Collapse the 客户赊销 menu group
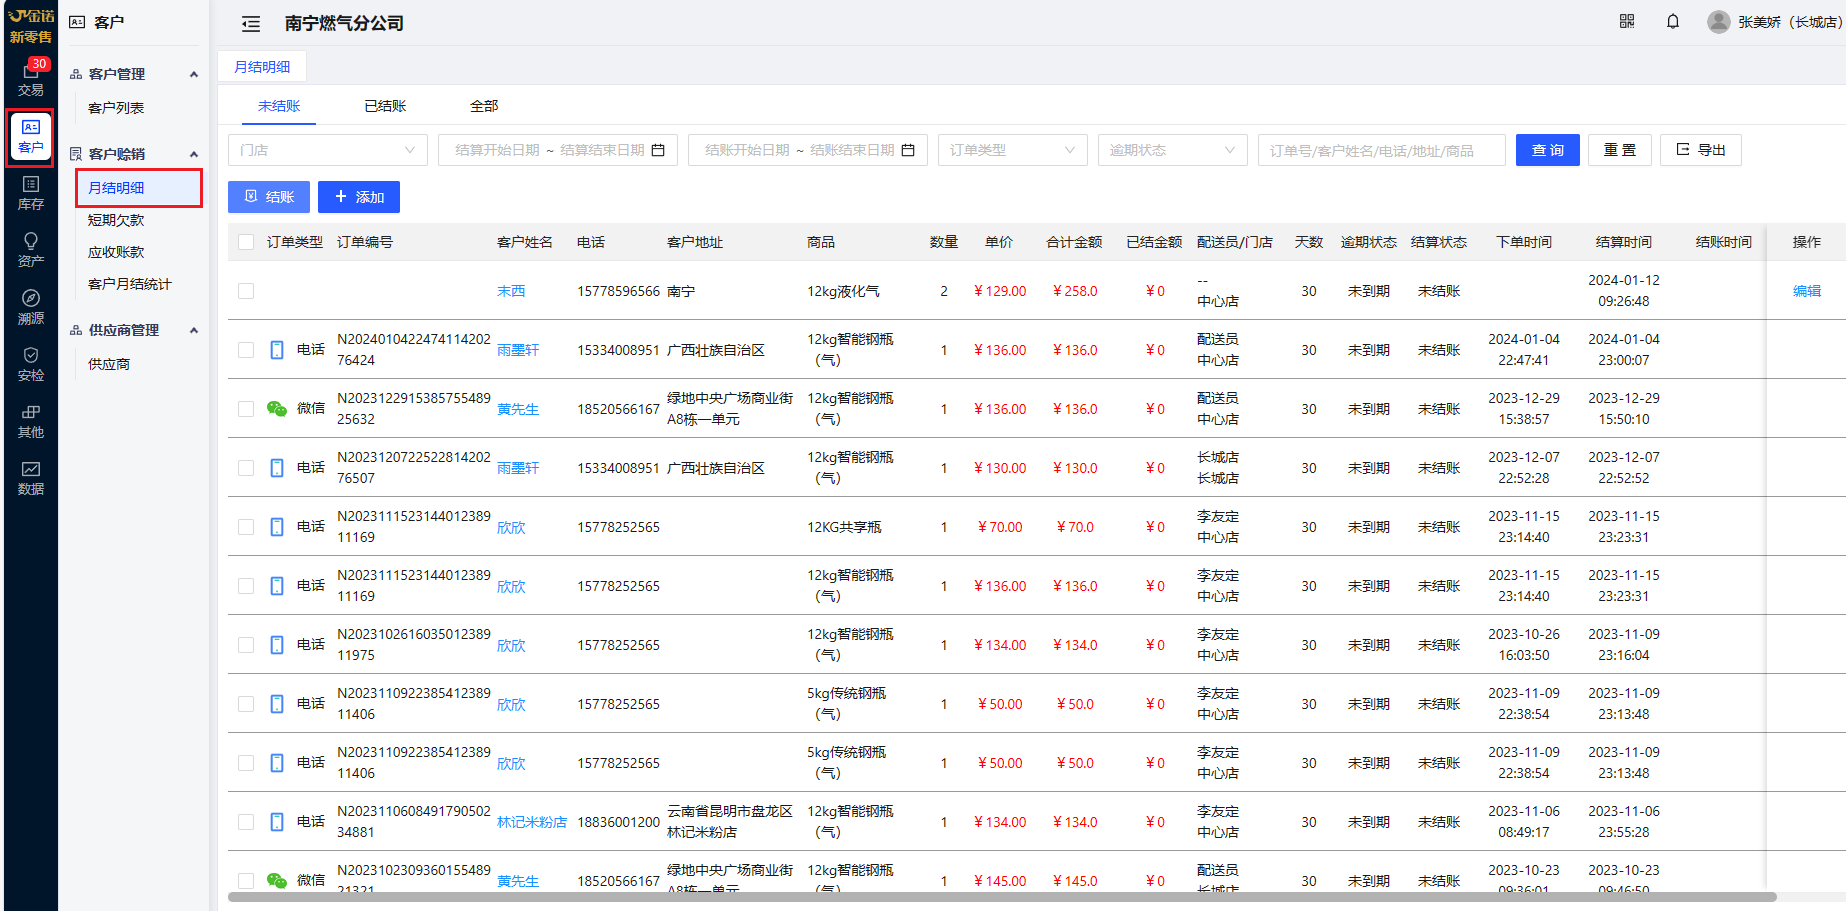This screenshot has height=911, width=1846. 194,154
